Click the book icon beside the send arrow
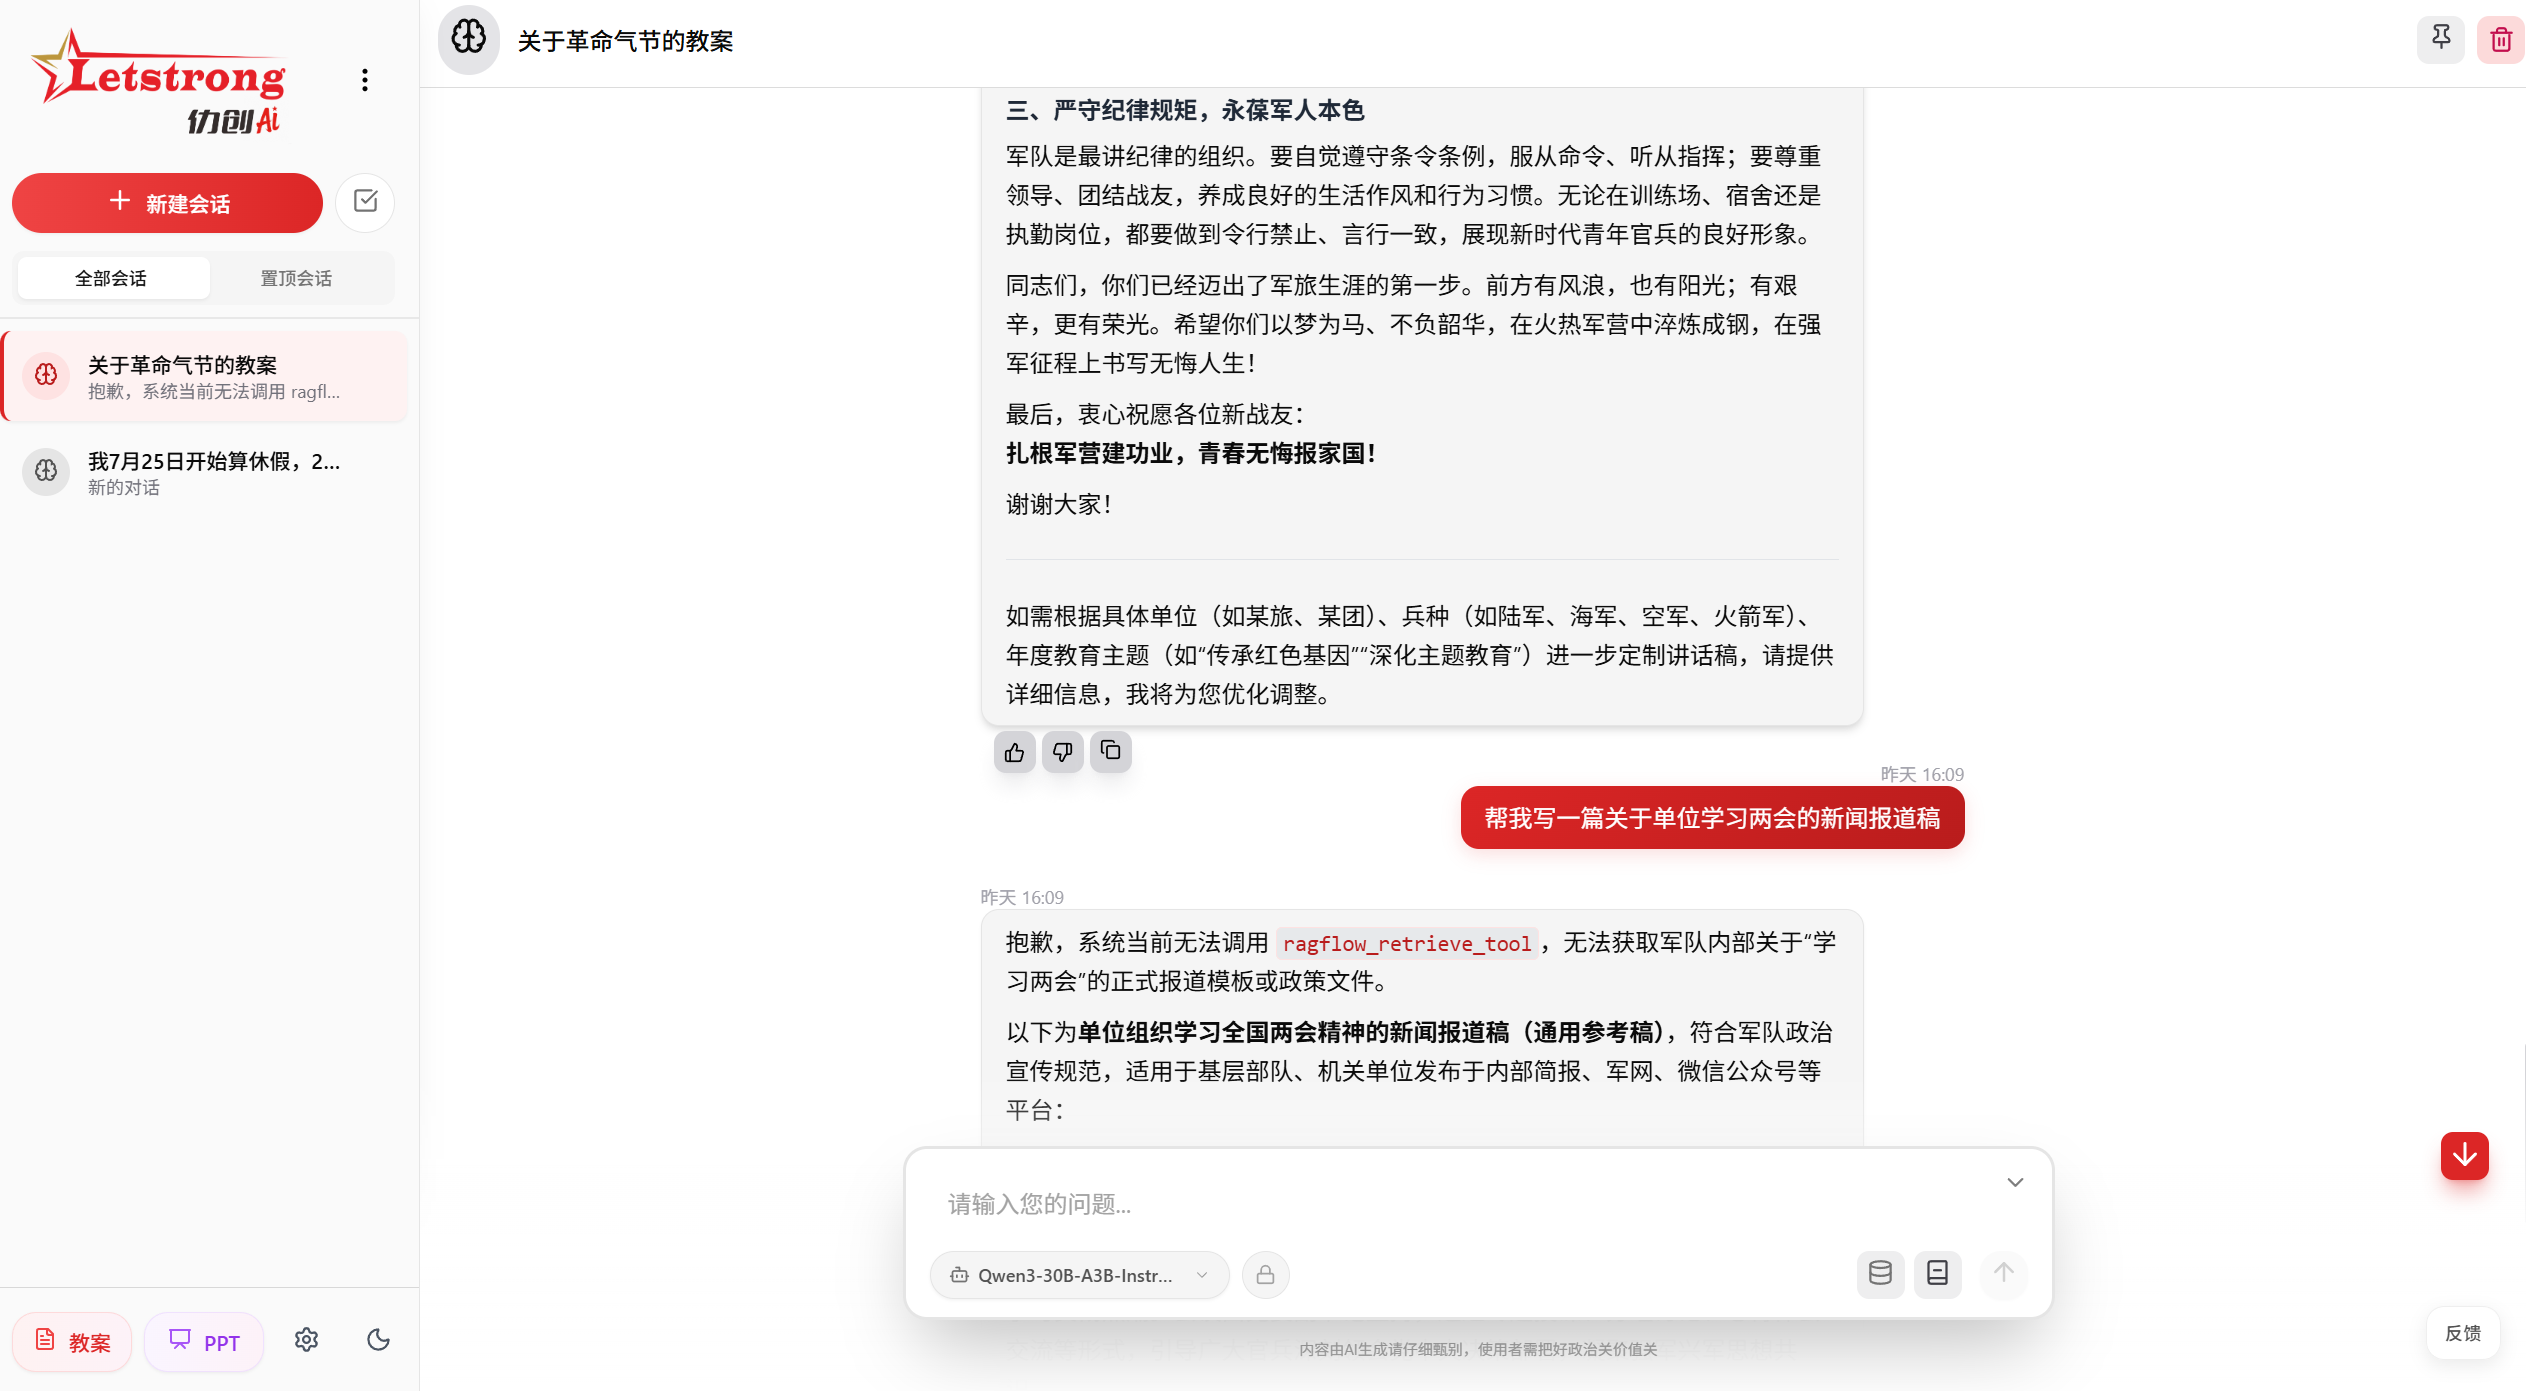Viewport: 2526px width, 1391px height. click(x=1937, y=1274)
